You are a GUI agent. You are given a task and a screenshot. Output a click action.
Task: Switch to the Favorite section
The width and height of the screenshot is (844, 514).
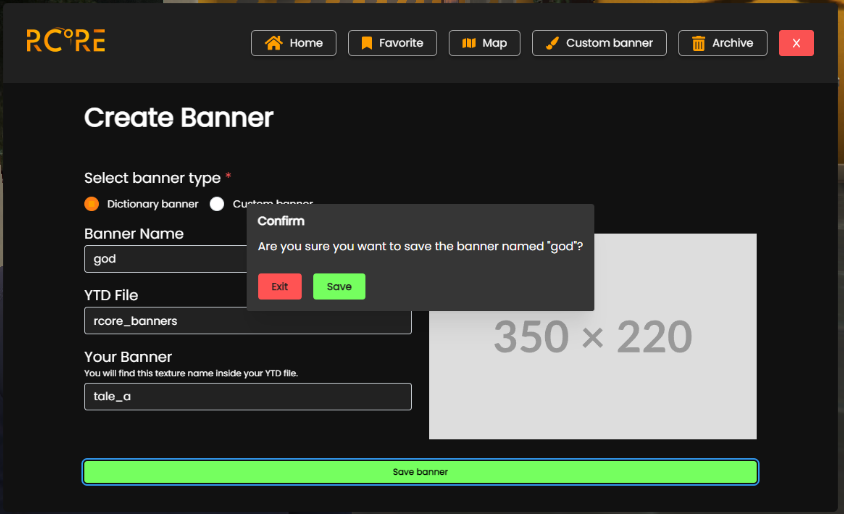point(401,43)
